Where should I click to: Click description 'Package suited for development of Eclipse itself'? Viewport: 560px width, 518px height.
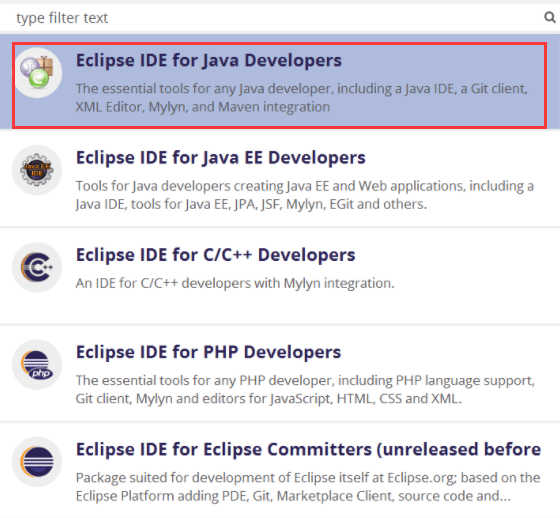pyautogui.click(x=308, y=487)
